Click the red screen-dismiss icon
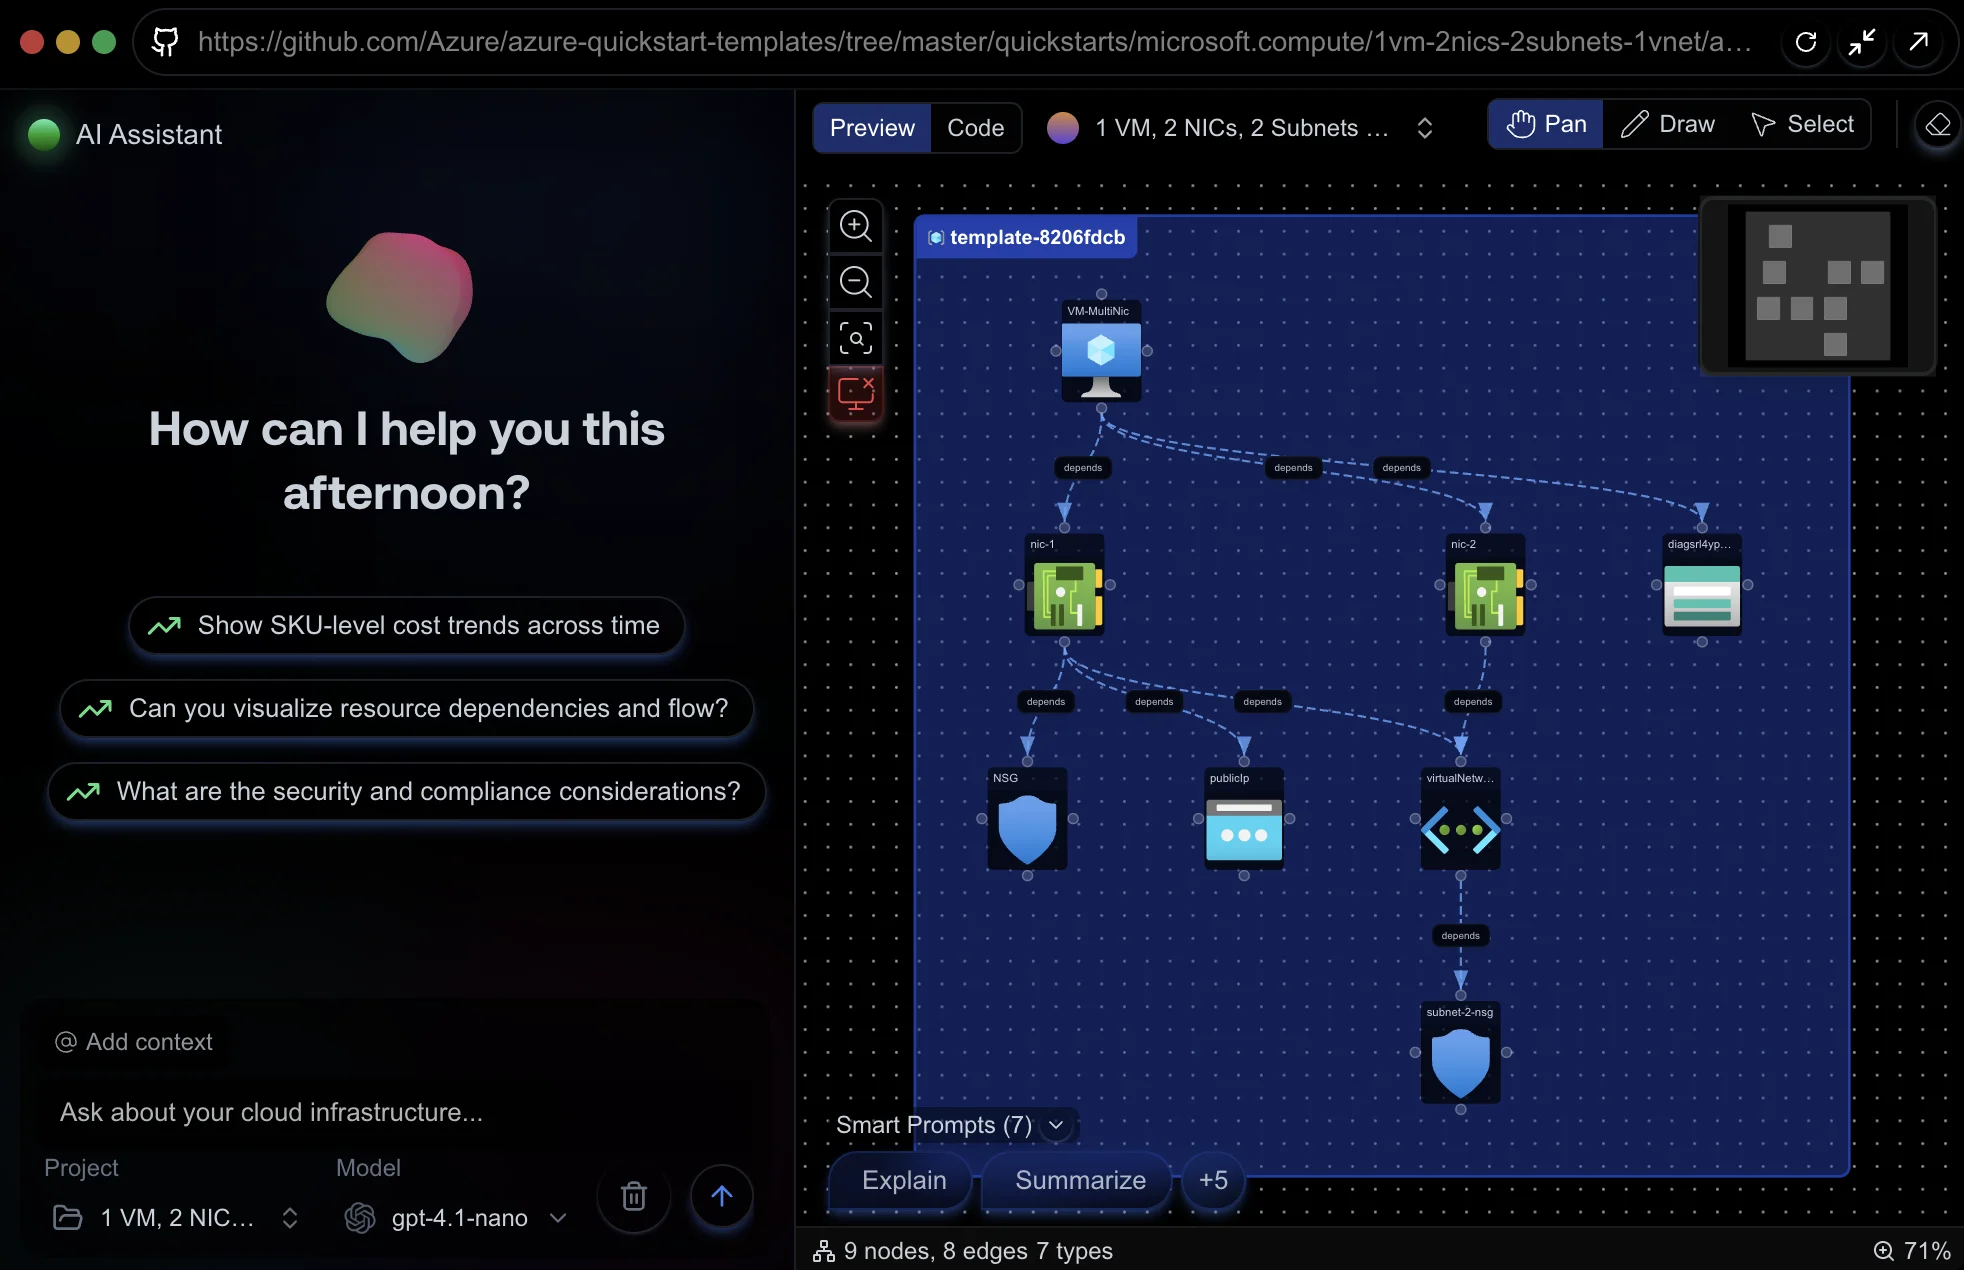The height and width of the screenshot is (1270, 1964). coord(855,394)
